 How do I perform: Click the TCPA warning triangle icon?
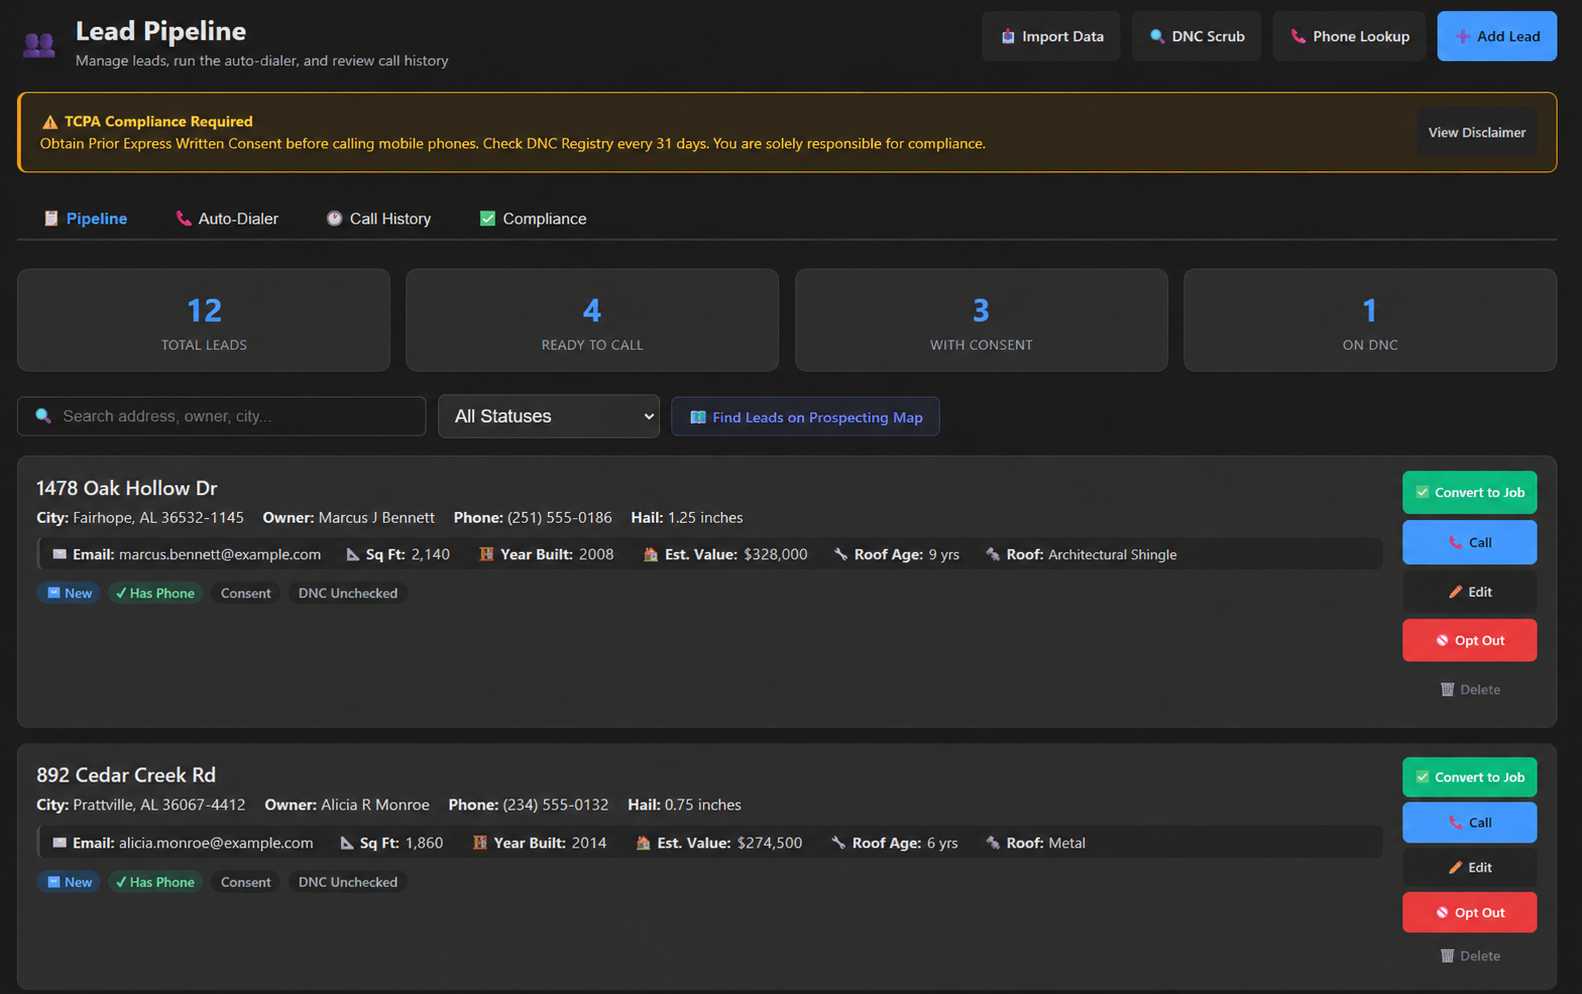(x=50, y=122)
